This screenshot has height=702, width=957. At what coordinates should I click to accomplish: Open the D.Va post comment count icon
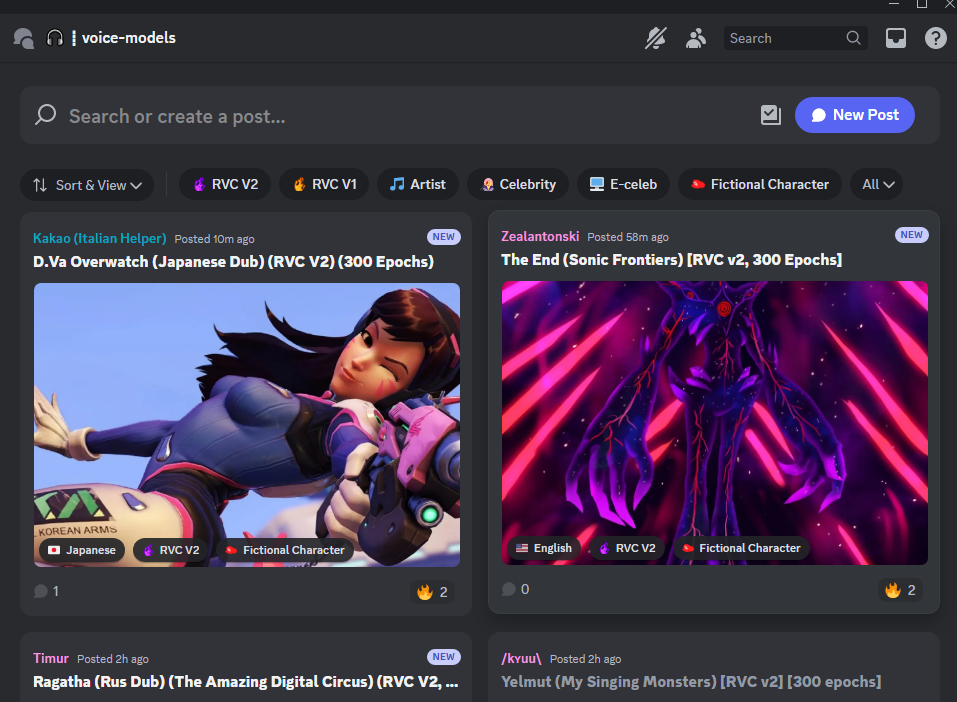click(41, 591)
